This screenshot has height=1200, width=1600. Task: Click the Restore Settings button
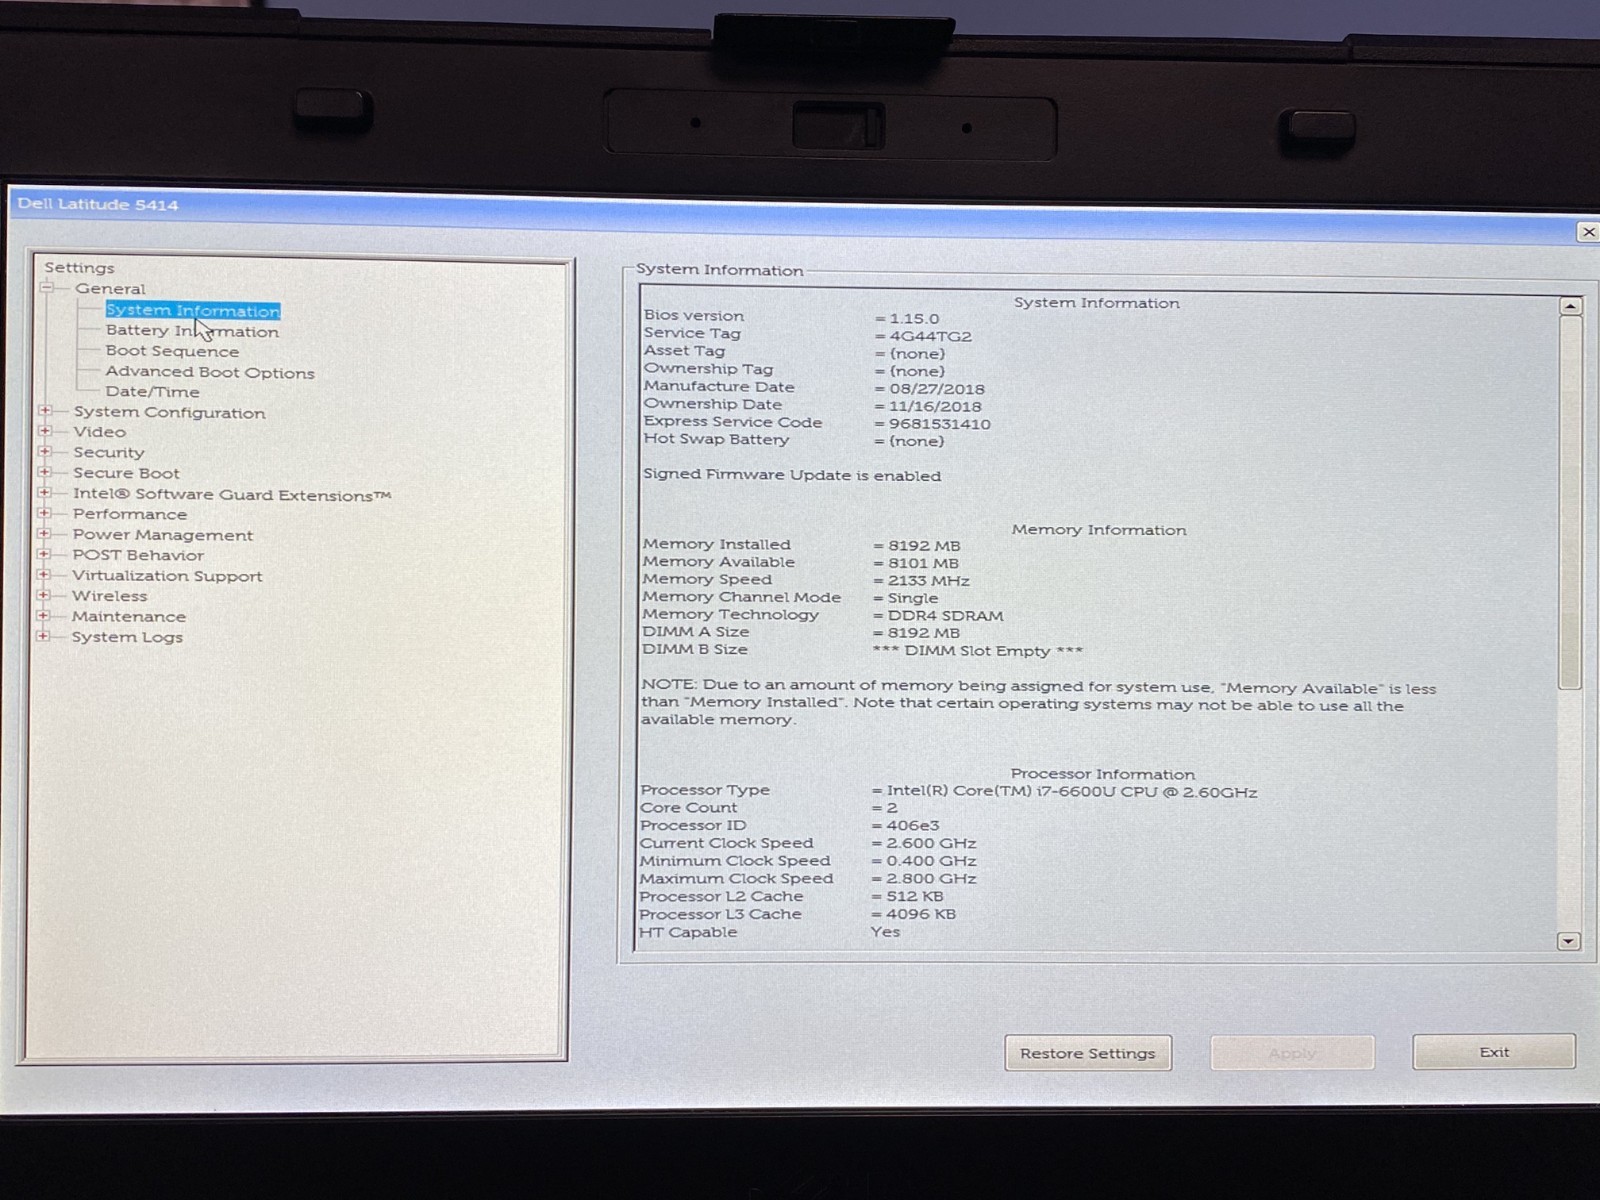pos(1088,1053)
